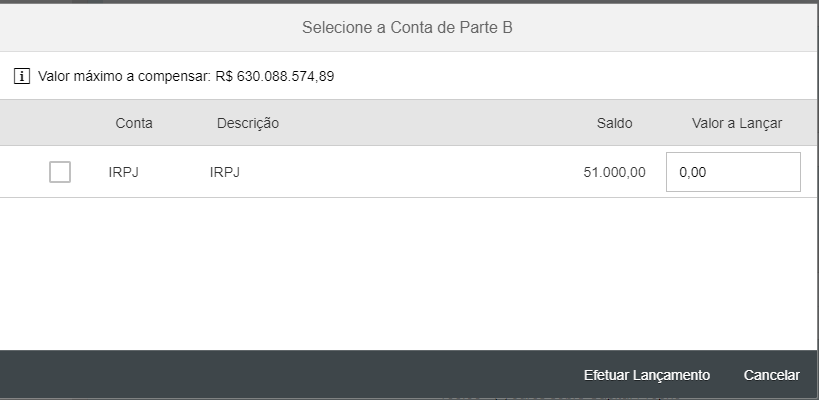Image resolution: width=819 pixels, height=400 pixels.
Task: Click the dialog title Selecione a Conta de Parte B
Action: tap(407, 27)
